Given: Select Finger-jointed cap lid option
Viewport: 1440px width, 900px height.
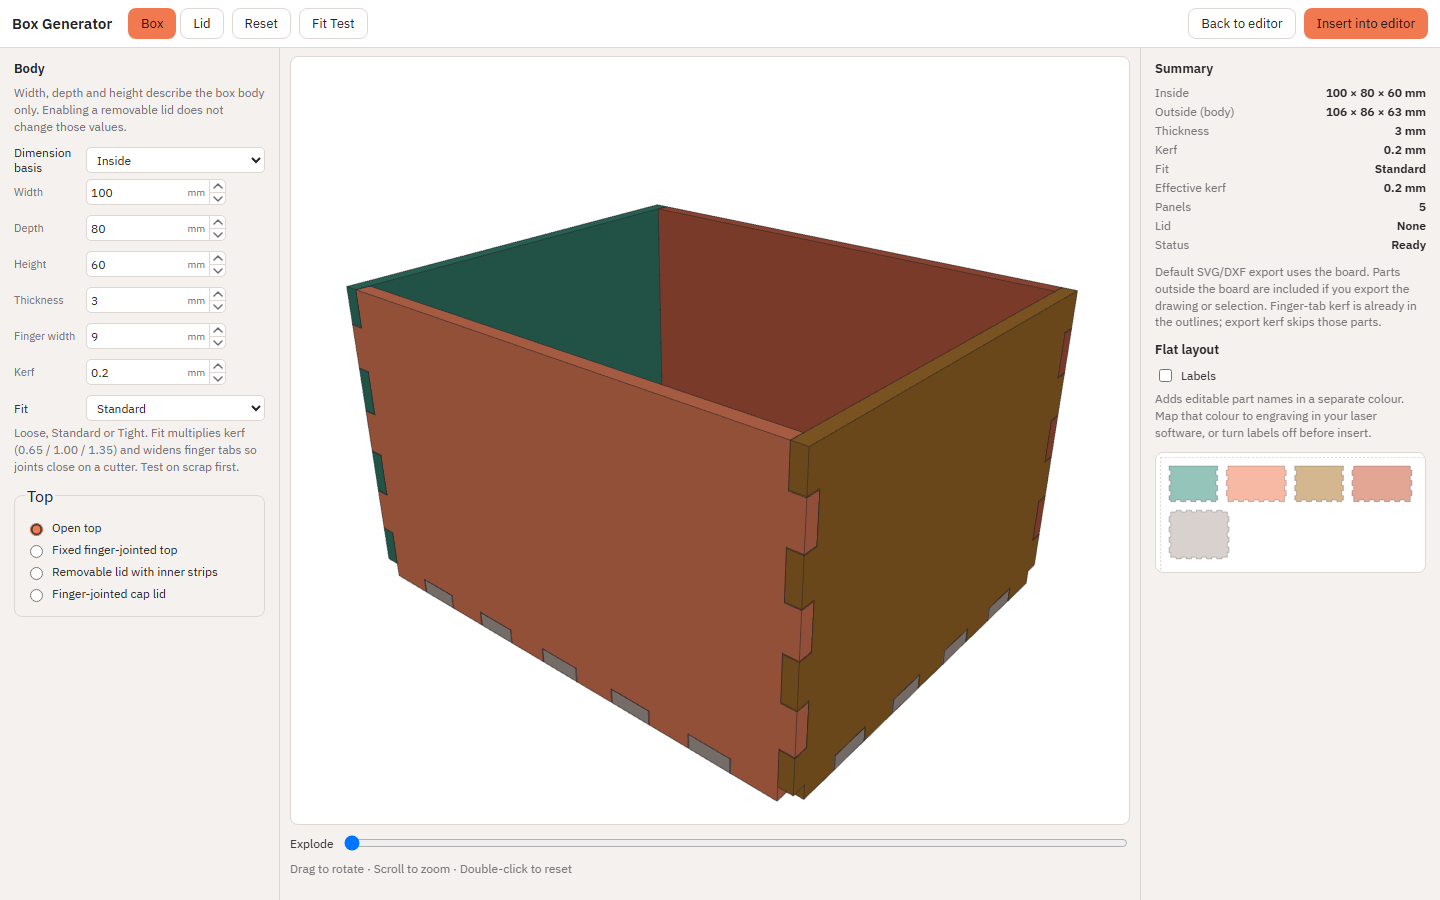Looking at the screenshot, I should click(x=36, y=595).
